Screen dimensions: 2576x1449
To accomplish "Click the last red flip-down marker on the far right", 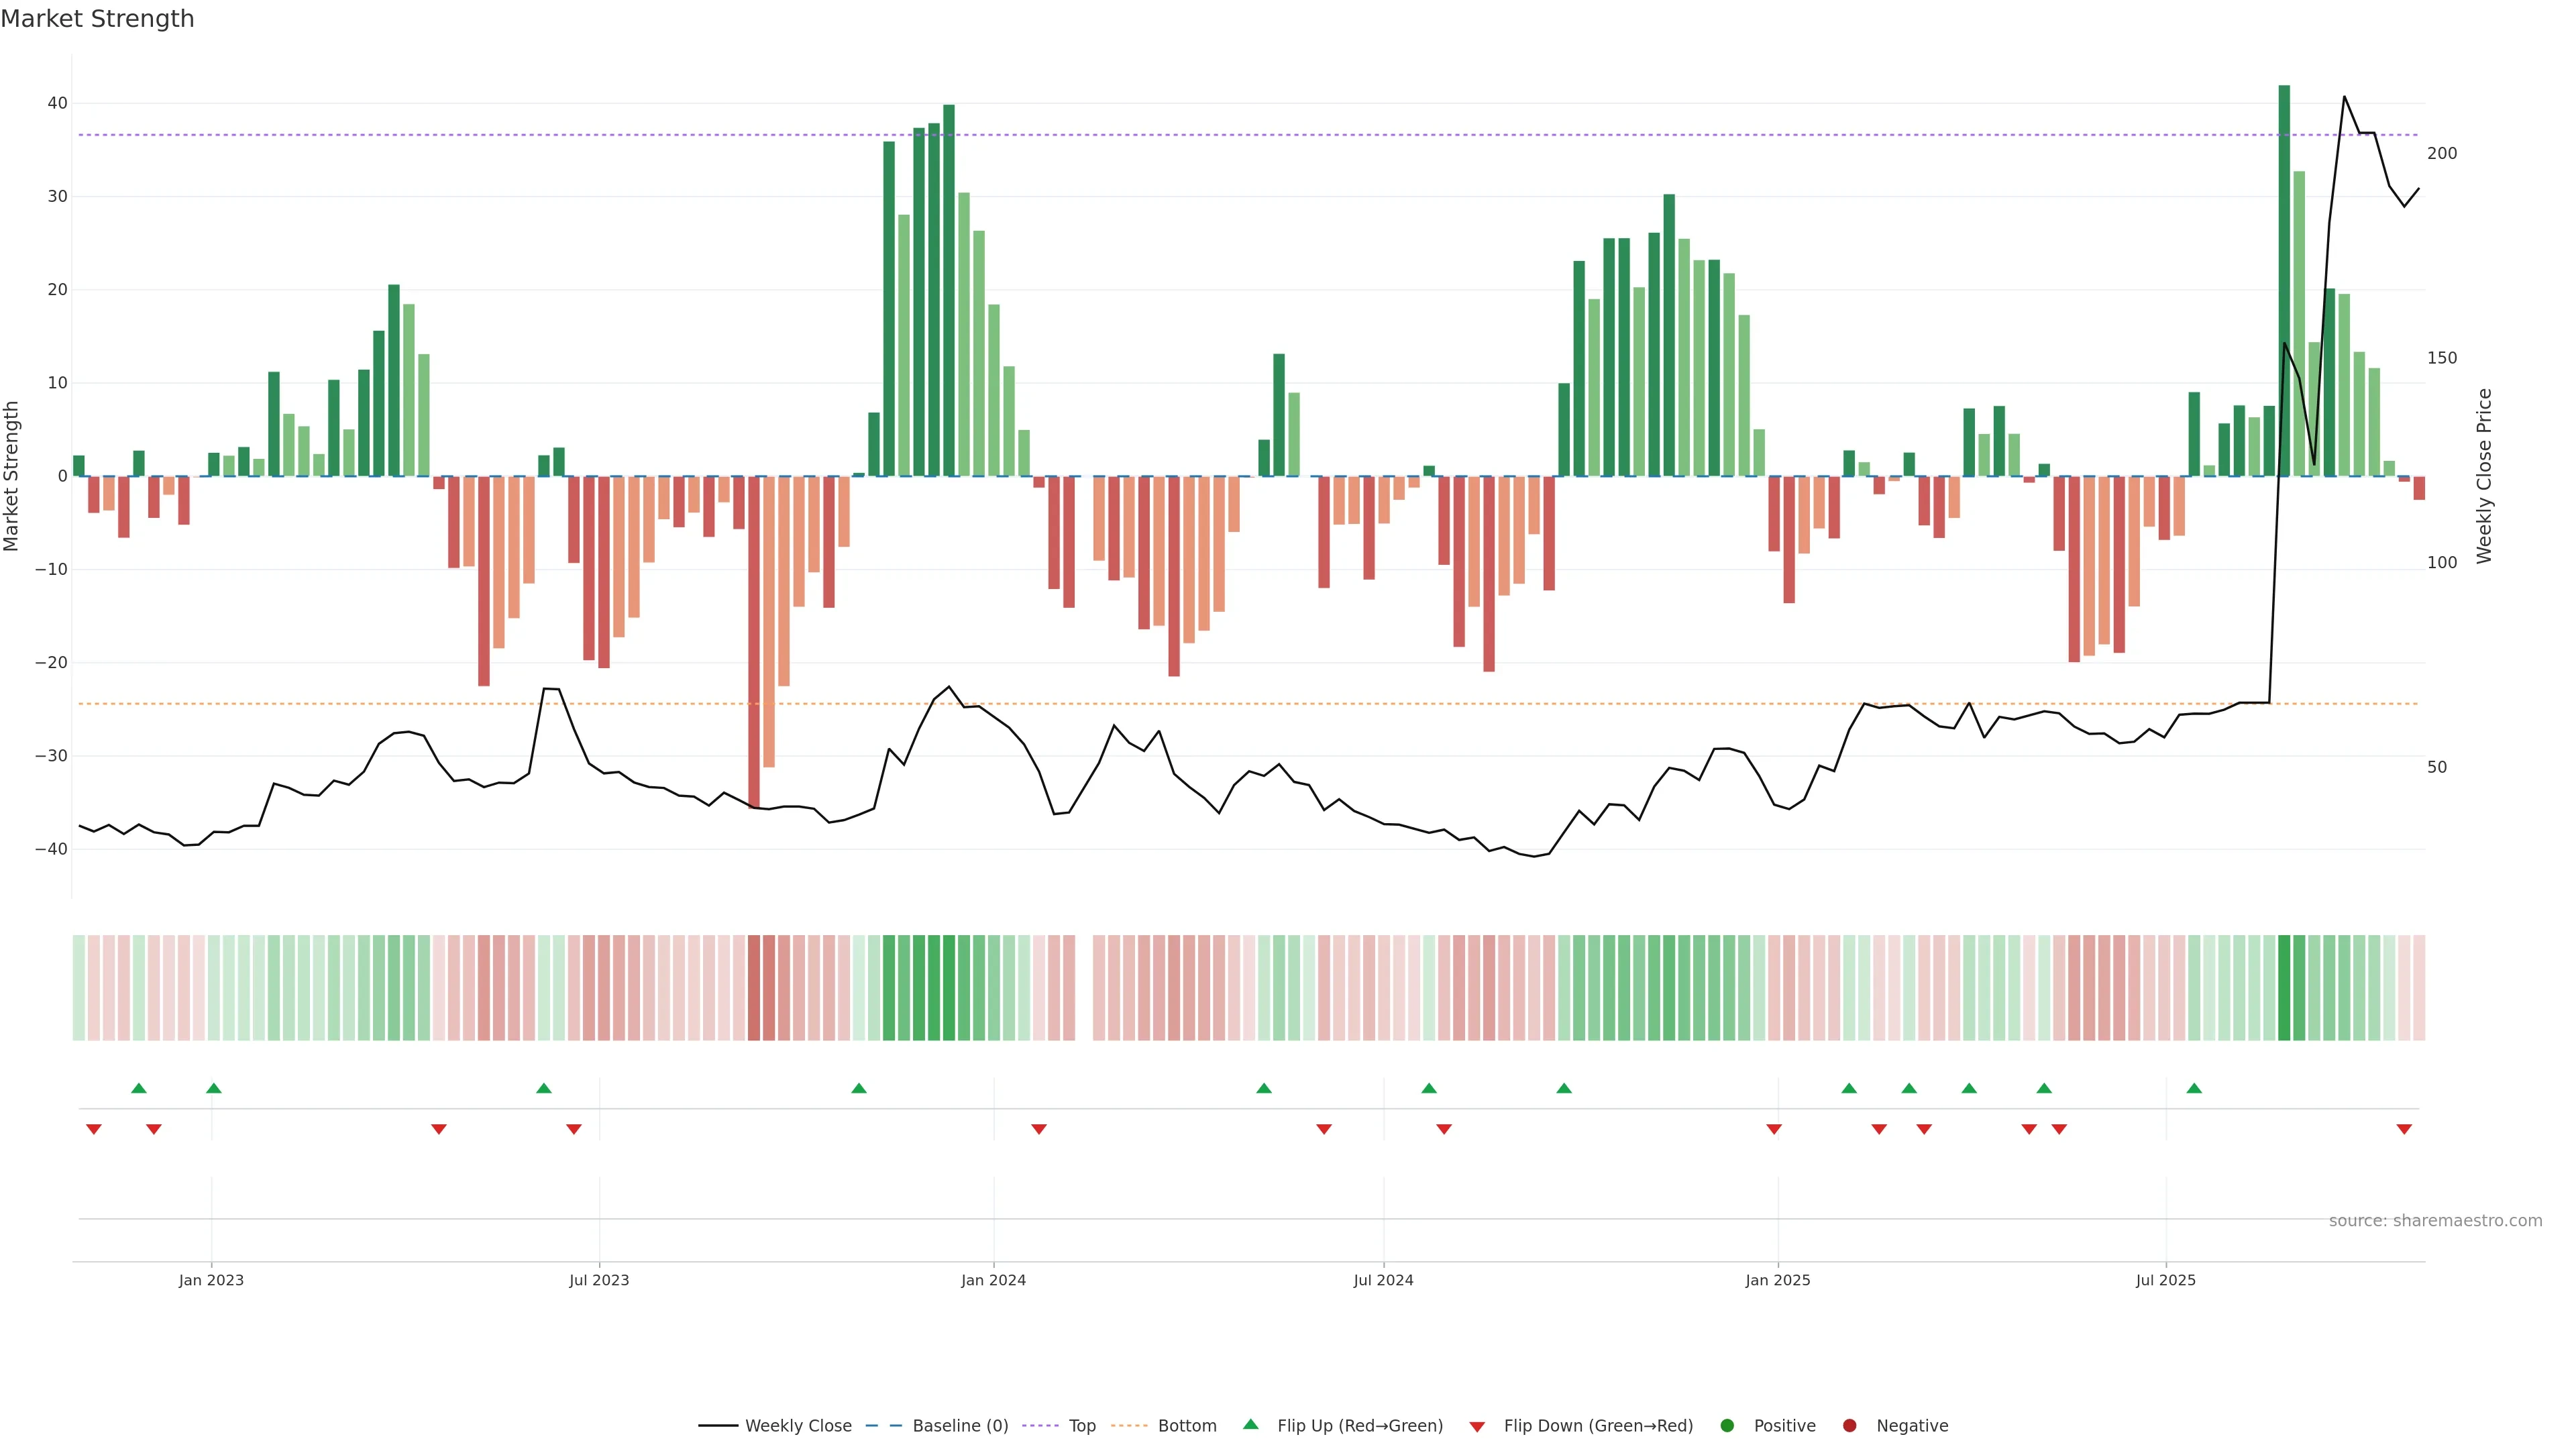I will click(2404, 1129).
